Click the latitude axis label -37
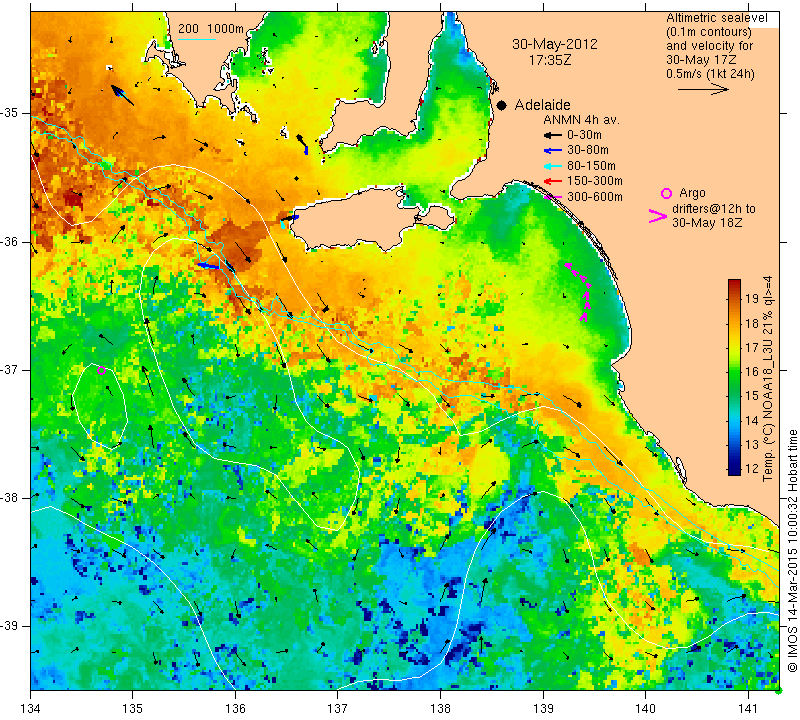Image resolution: width=800 pixels, height=720 pixels. (x=10, y=369)
